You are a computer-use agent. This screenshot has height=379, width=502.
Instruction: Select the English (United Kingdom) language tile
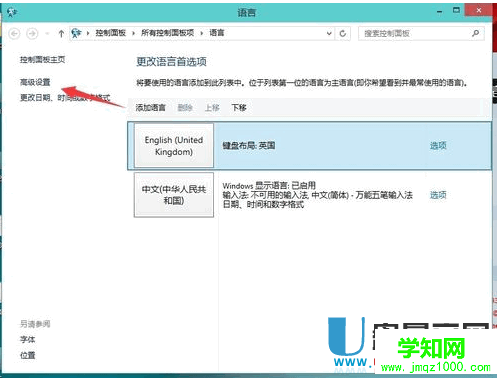(x=174, y=146)
